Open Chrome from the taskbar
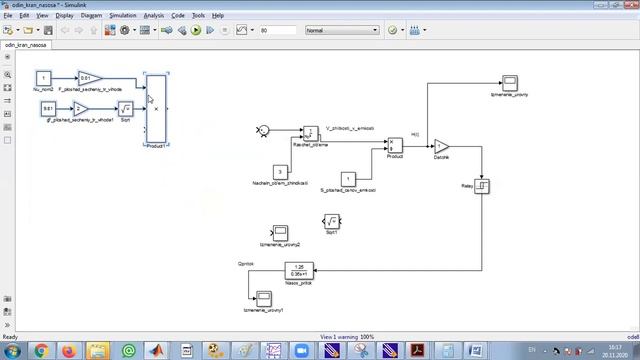This screenshot has height=360, width=640. [41, 351]
